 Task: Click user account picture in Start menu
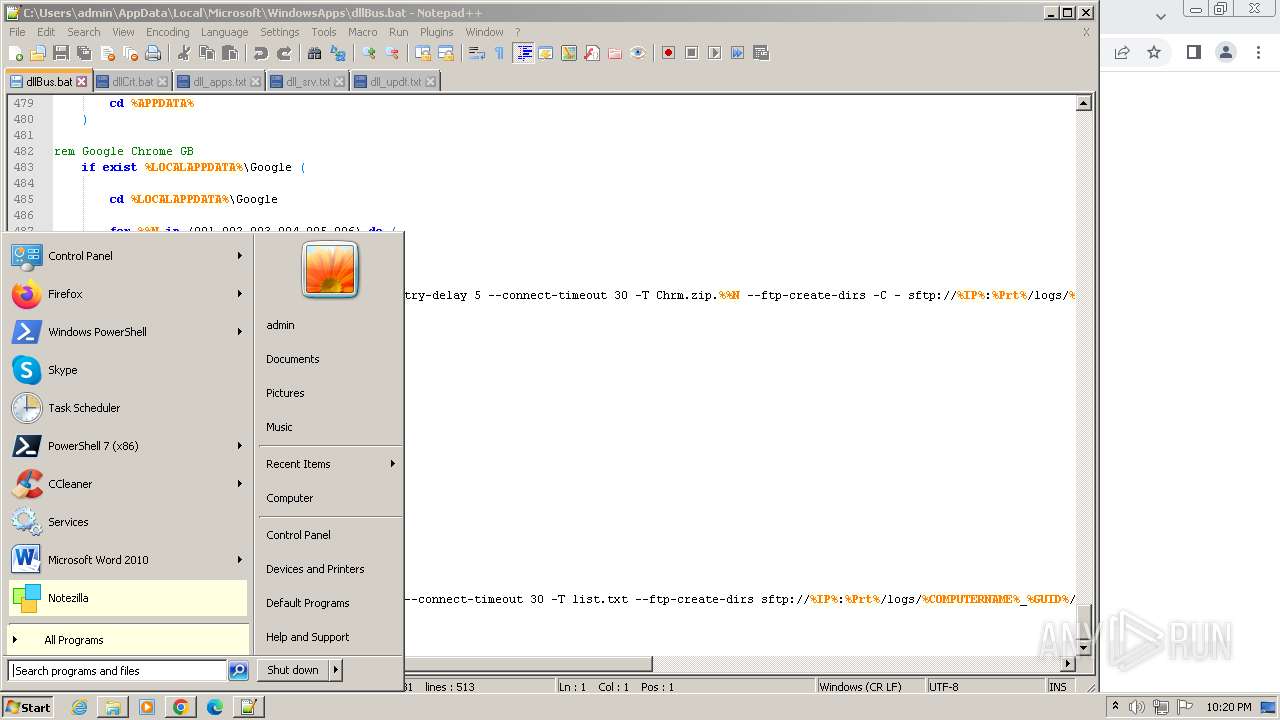[x=330, y=270]
